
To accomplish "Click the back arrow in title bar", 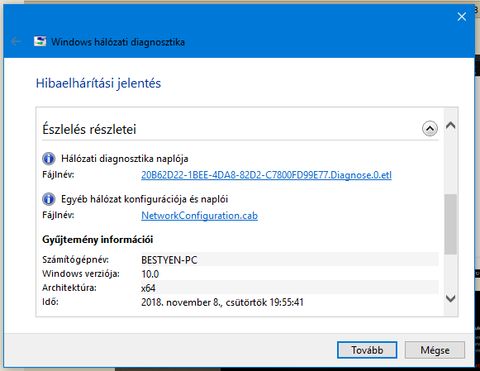I will click(x=15, y=42).
